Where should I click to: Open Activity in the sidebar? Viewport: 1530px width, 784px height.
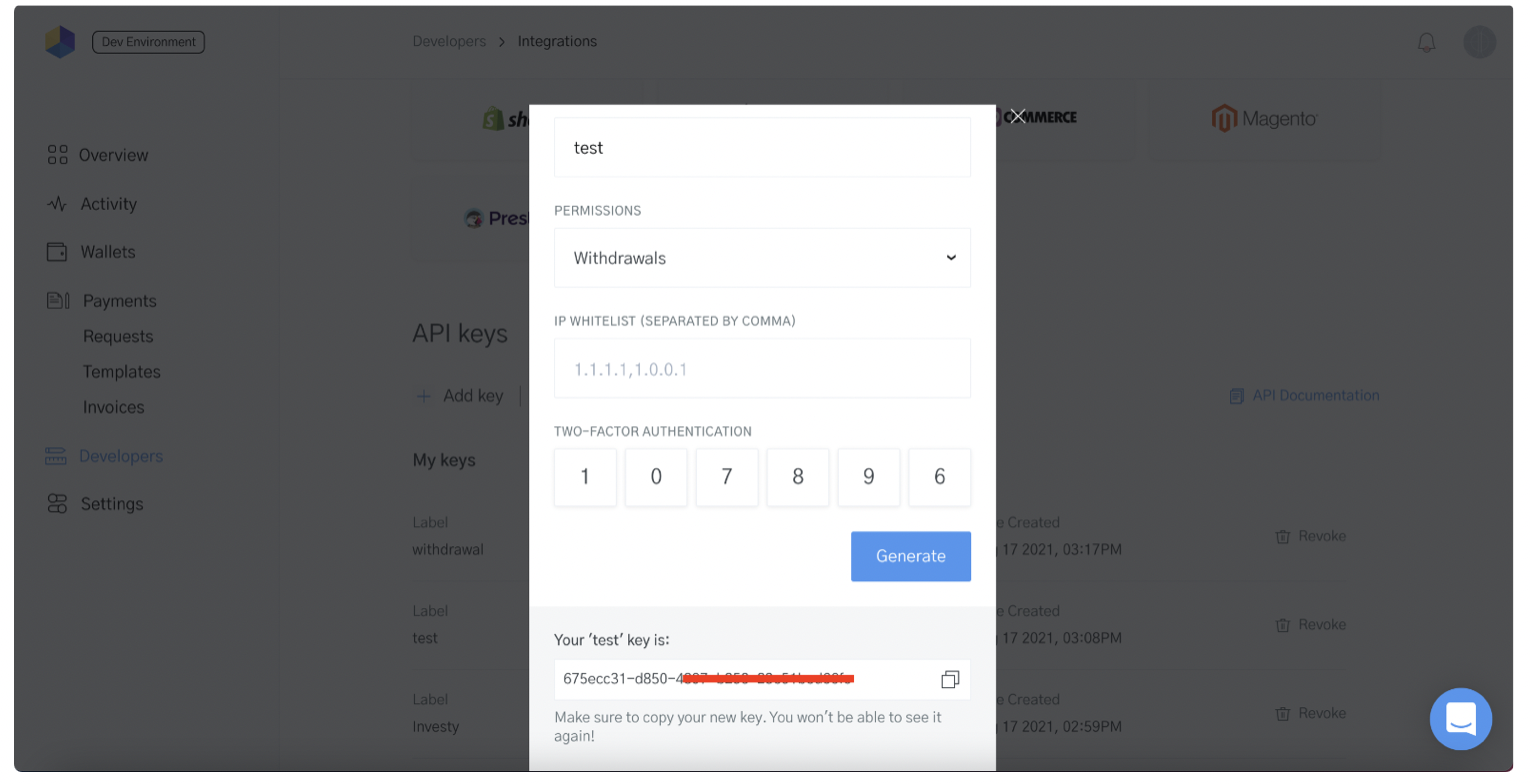(x=108, y=204)
